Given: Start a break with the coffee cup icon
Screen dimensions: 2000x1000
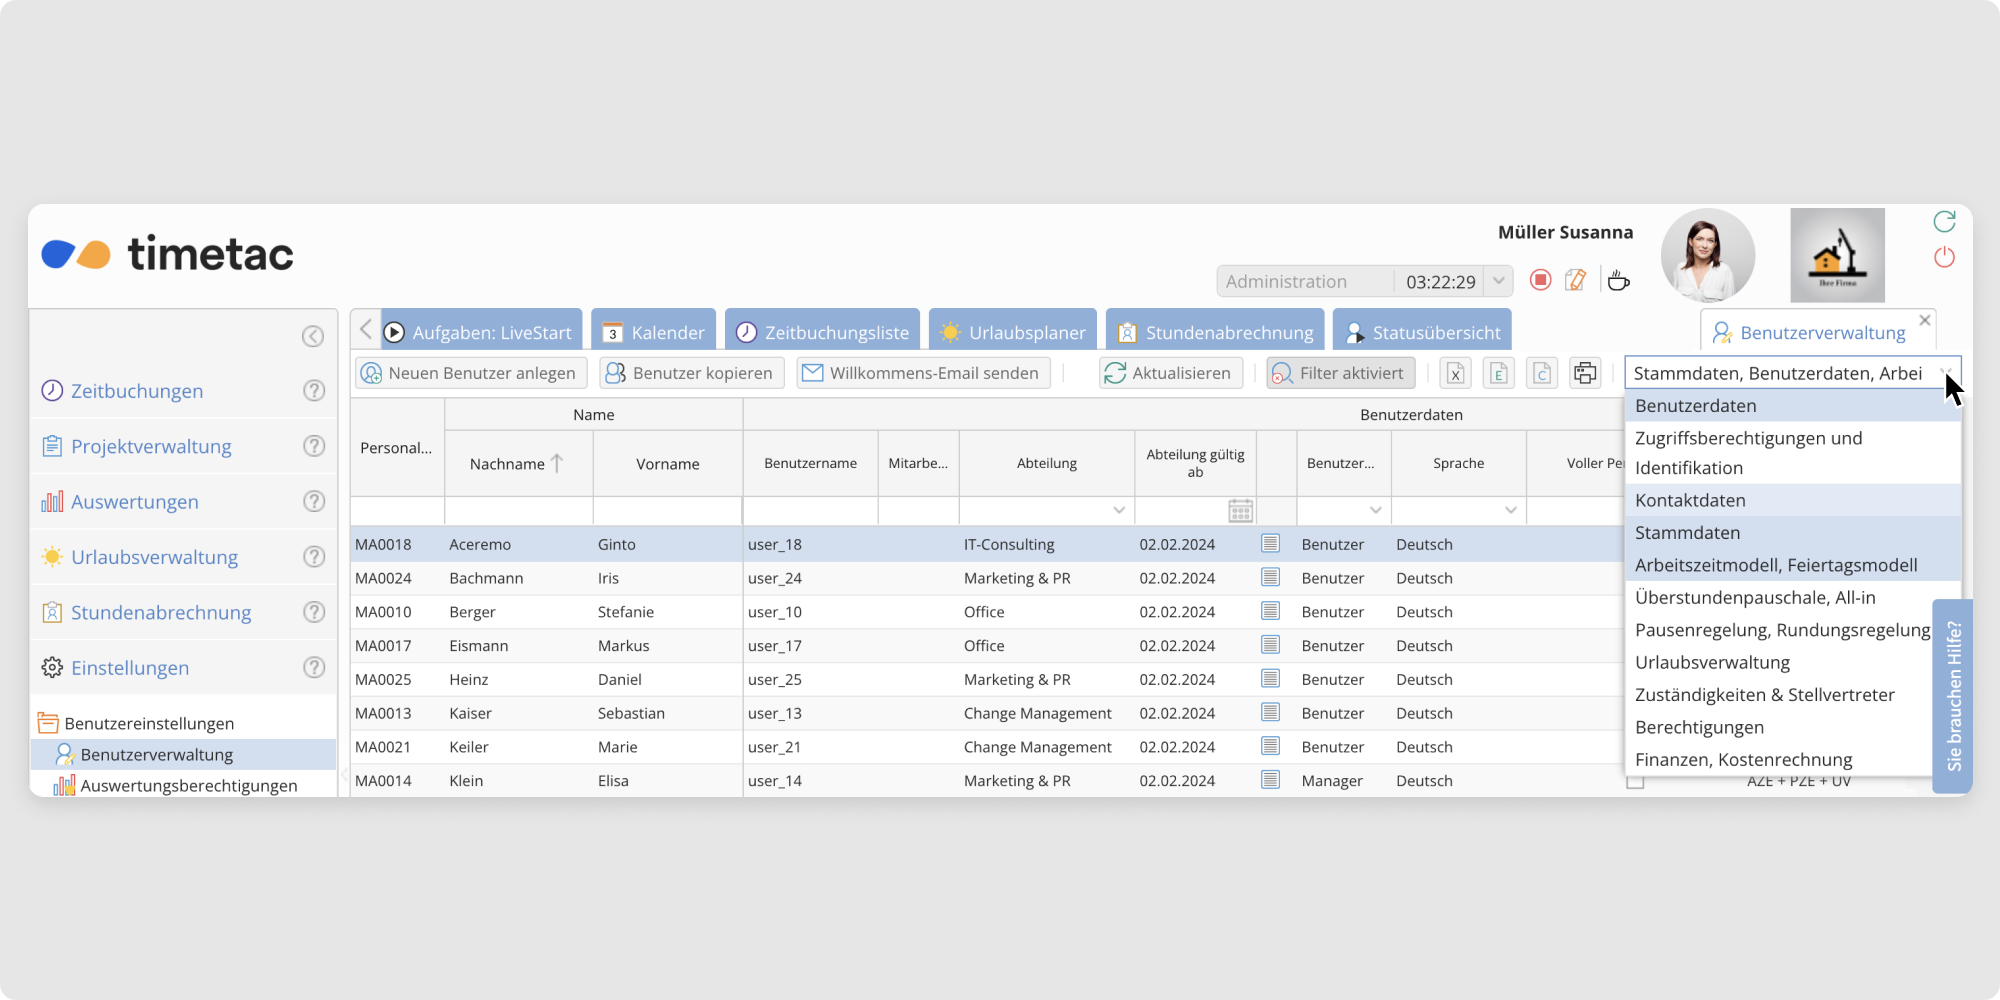Looking at the screenshot, I should click(x=1618, y=281).
